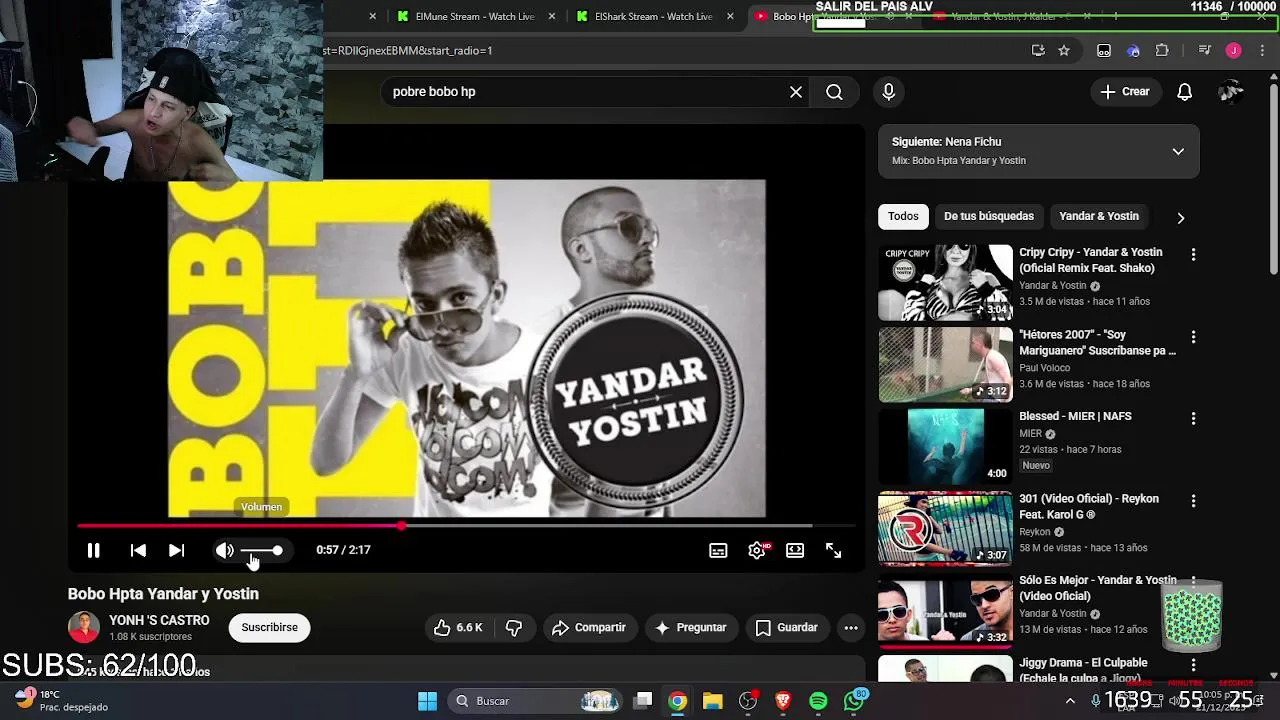Open options for Jiggy Drama video

coord(1193,665)
